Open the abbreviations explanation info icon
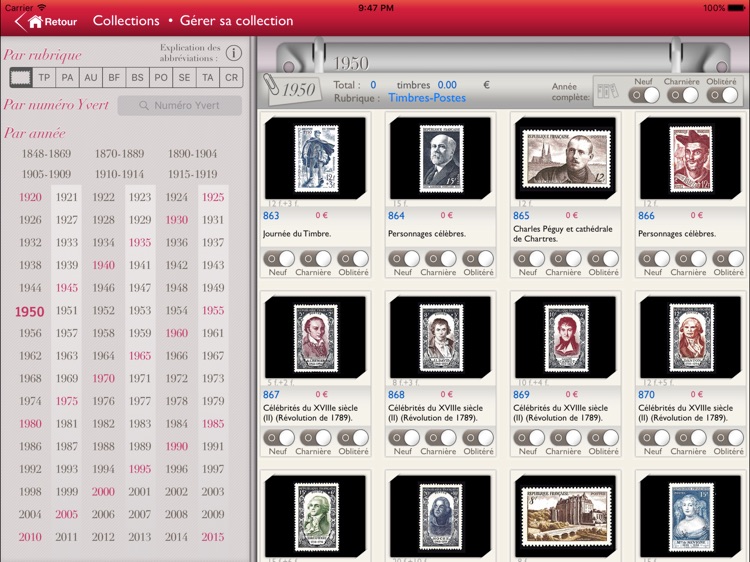The width and height of the screenshot is (750, 562). pos(234,53)
